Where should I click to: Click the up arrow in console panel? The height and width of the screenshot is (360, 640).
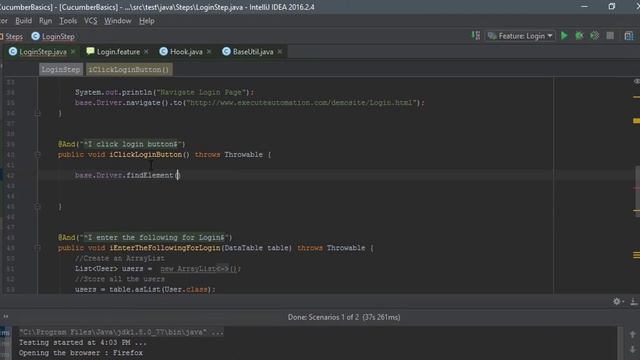[x=633, y=334]
